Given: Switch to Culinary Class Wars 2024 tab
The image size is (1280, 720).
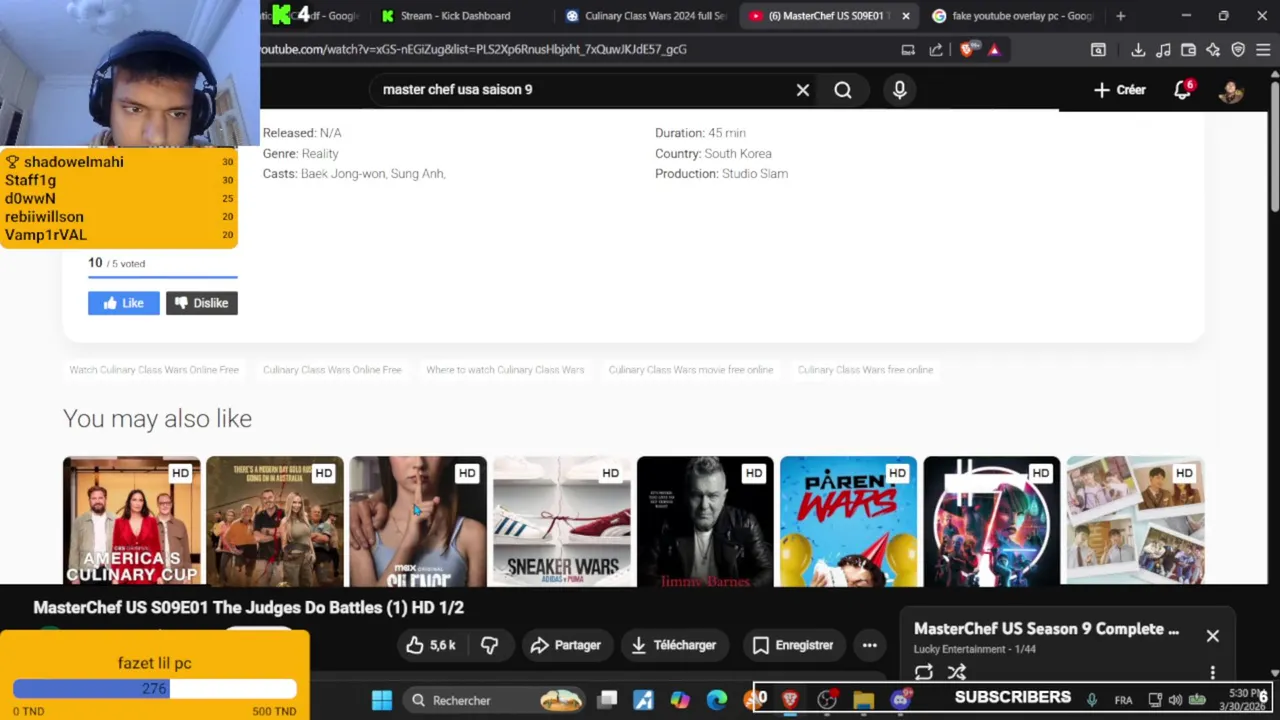Looking at the screenshot, I should click(644, 16).
